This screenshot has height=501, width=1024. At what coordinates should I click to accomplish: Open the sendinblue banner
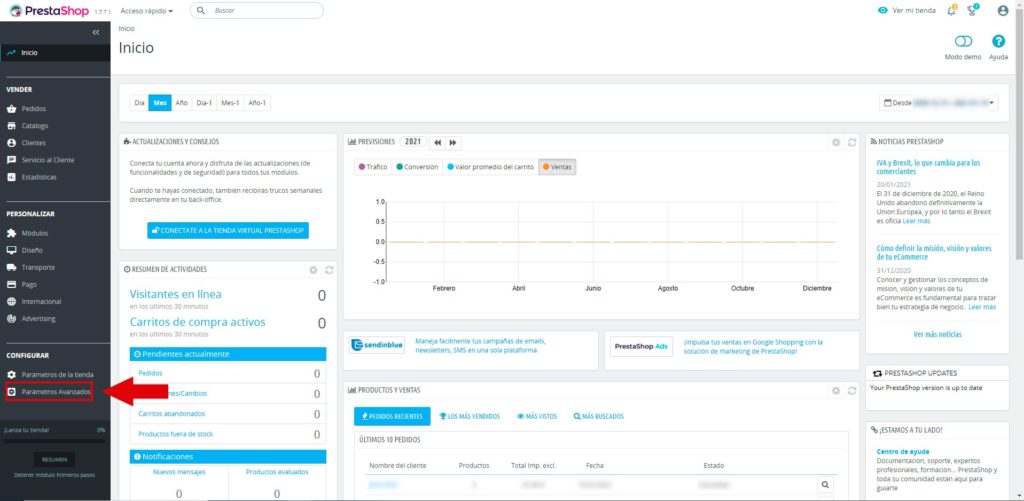[x=471, y=351]
